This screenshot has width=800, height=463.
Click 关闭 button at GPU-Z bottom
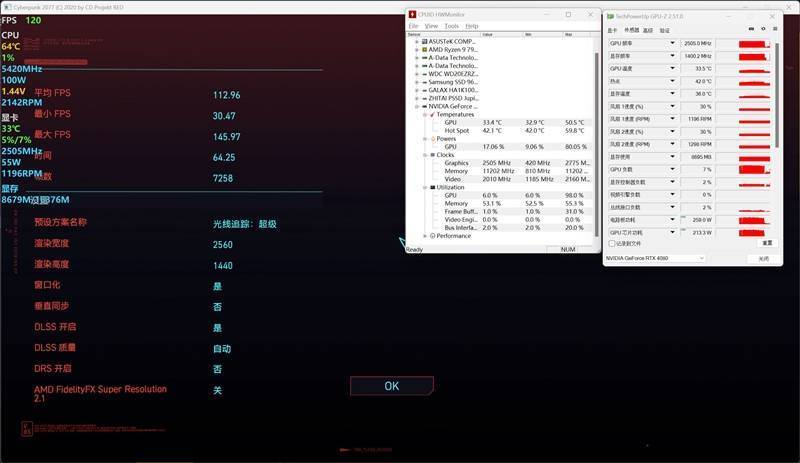pyautogui.click(x=764, y=259)
